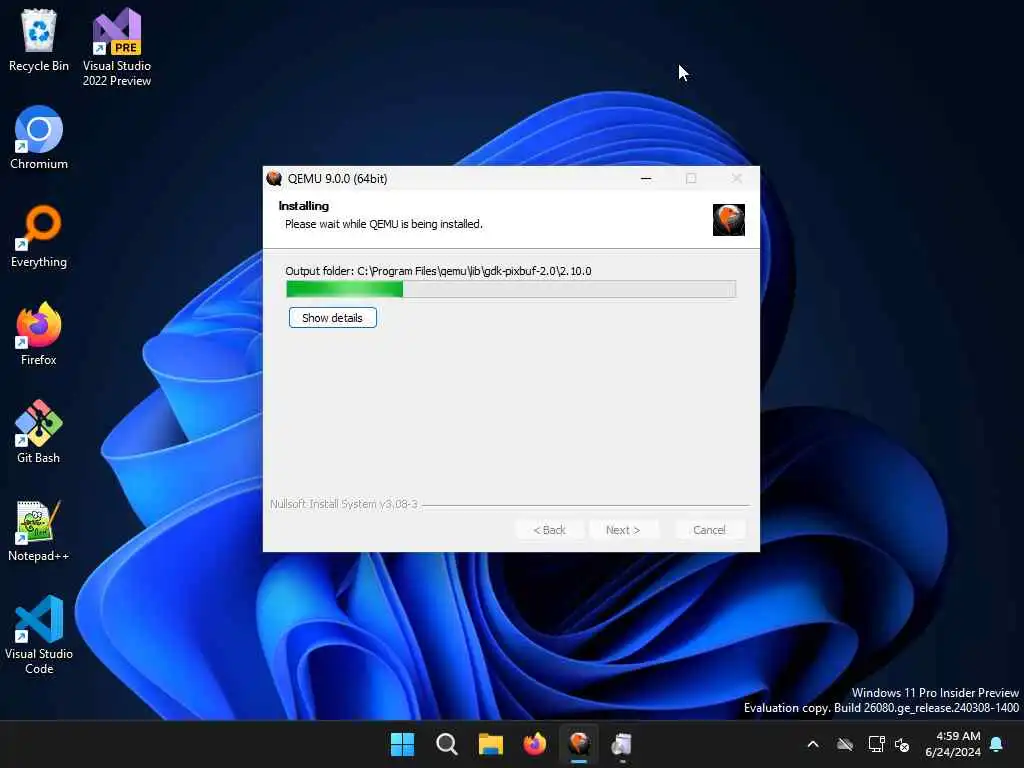Click the greyed-out maximize button of the installer
The width and height of the screenshot is (1024, 768).
[691, 178]
